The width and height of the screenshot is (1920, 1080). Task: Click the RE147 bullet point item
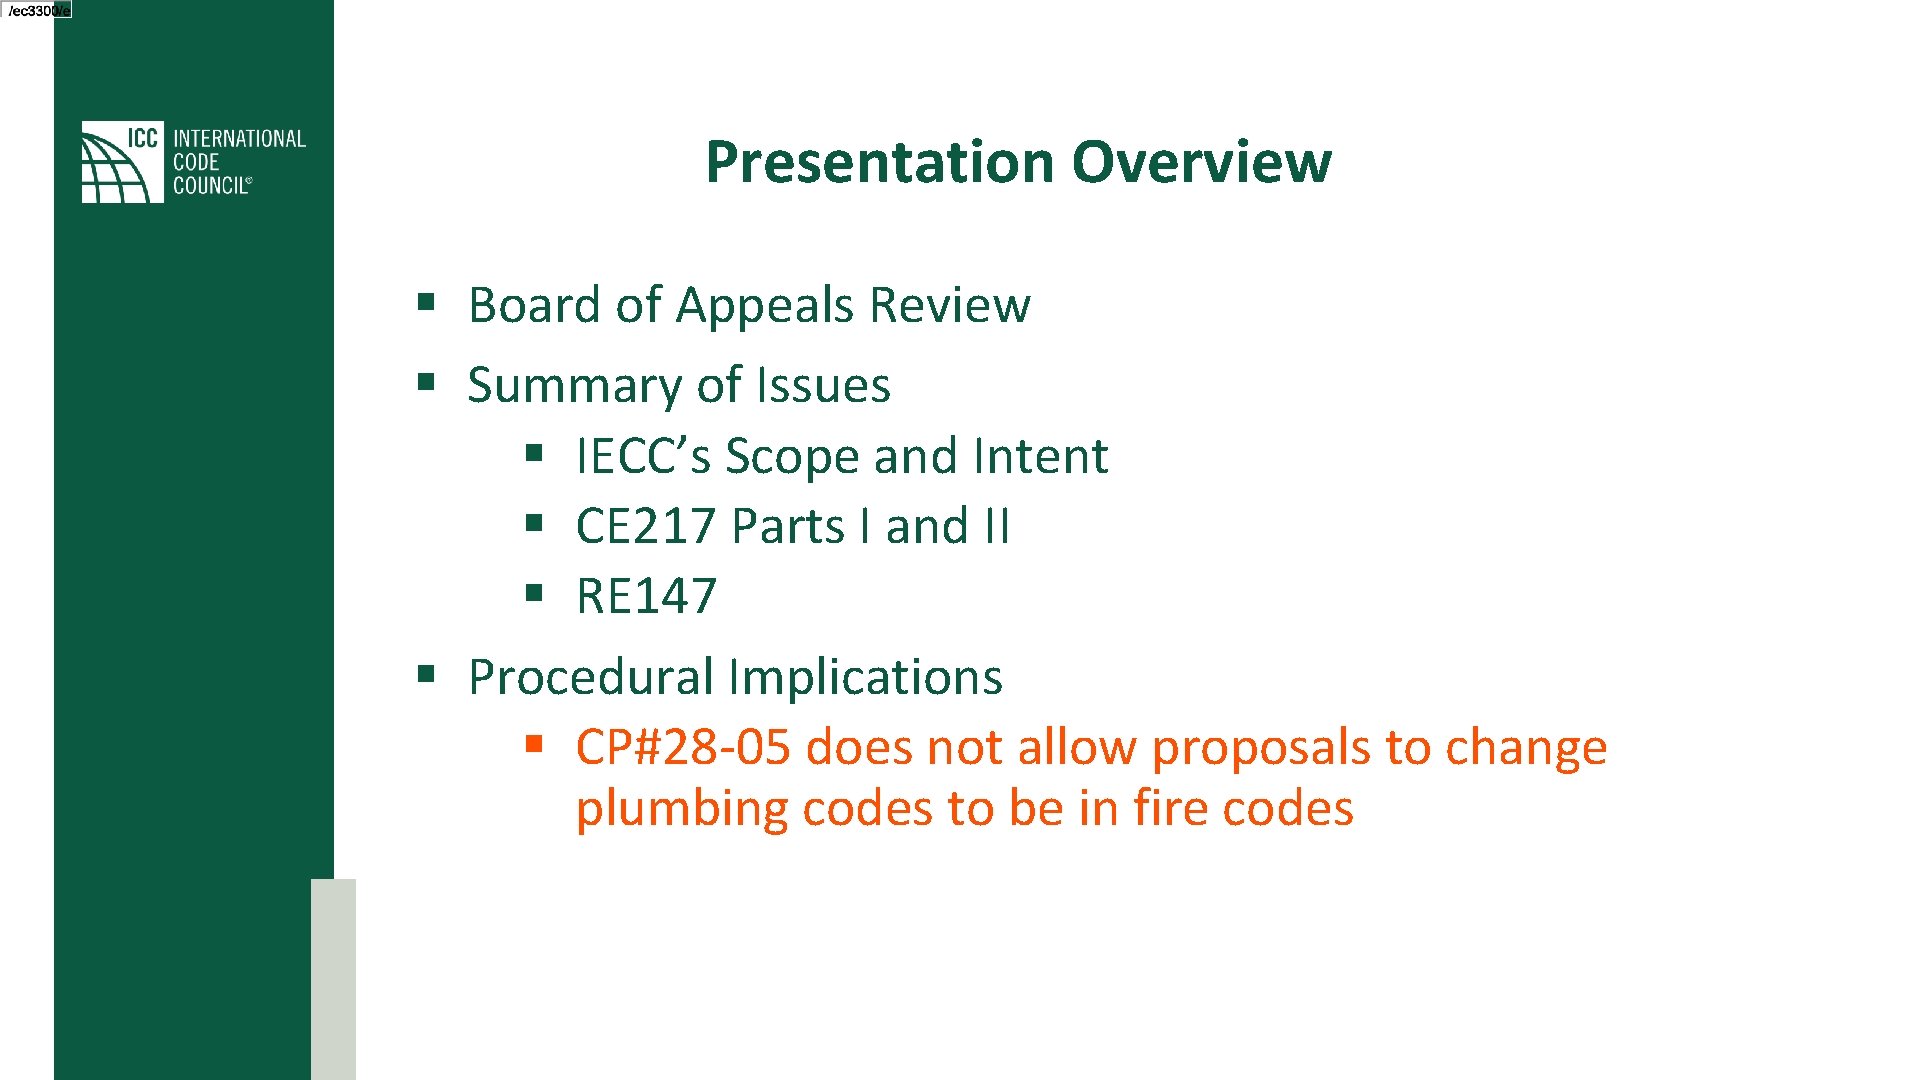[650, 596]
